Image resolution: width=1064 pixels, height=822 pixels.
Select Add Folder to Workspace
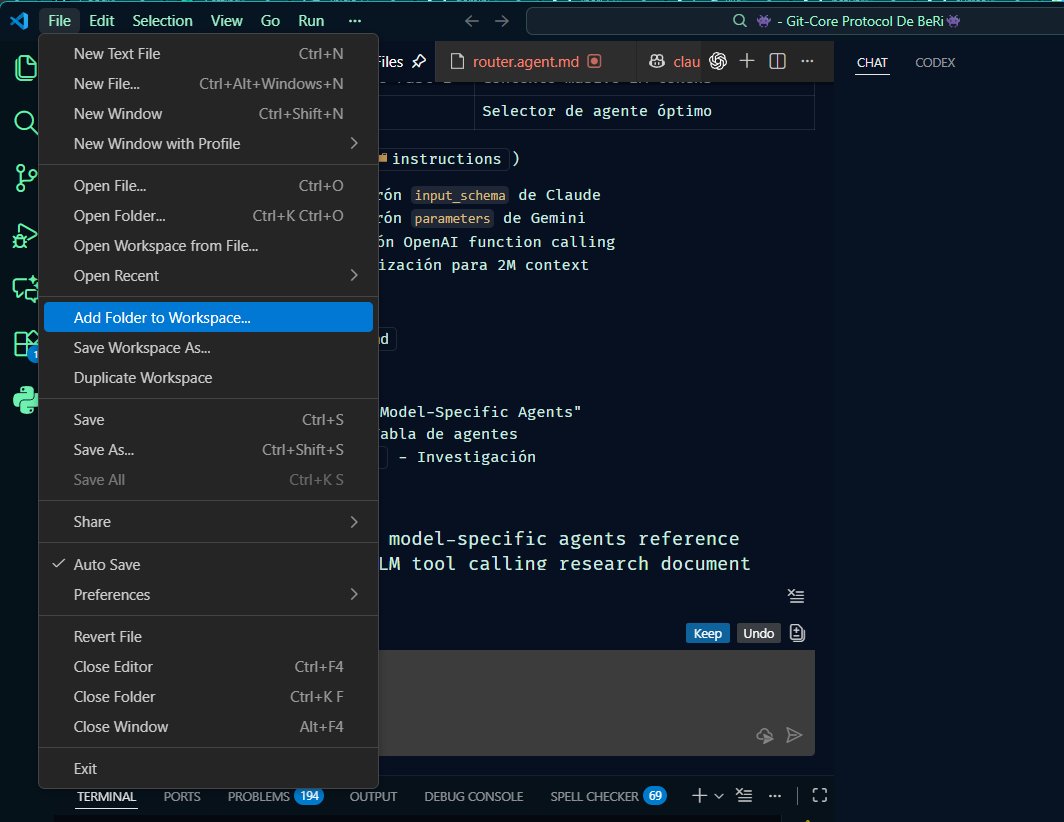160,316
